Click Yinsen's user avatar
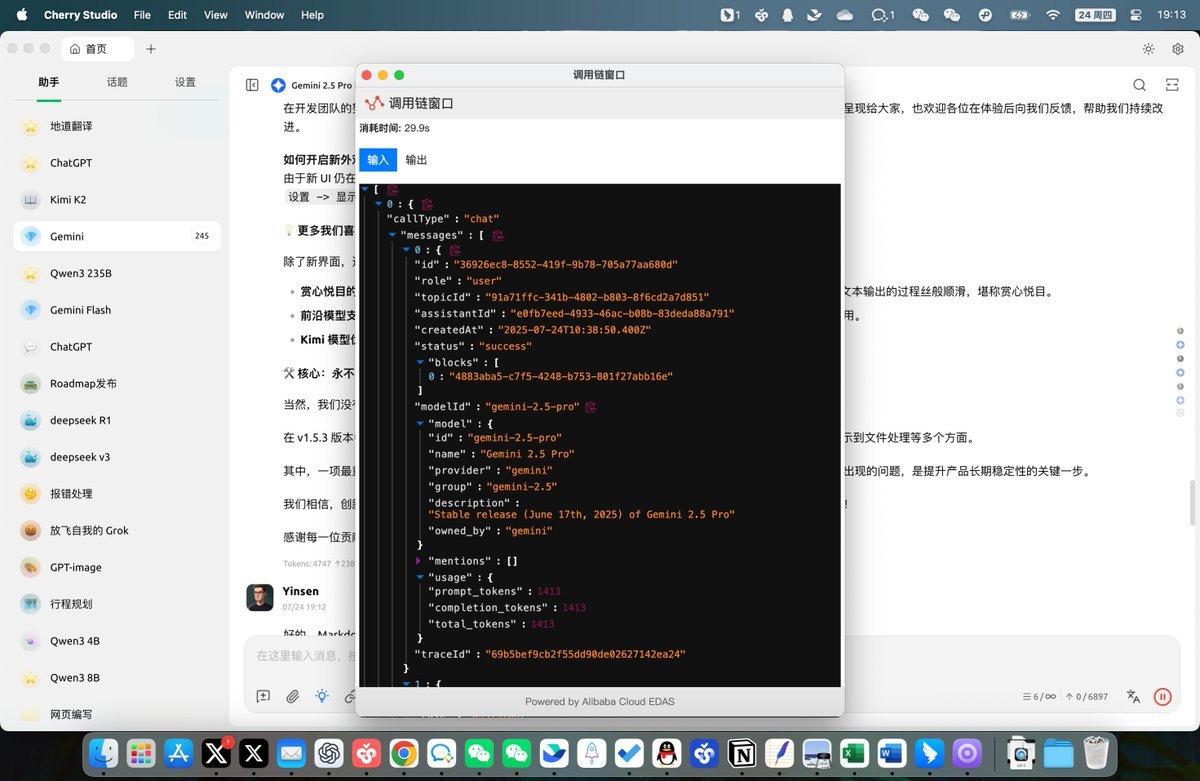The image size is (1200, 781). 260,597
